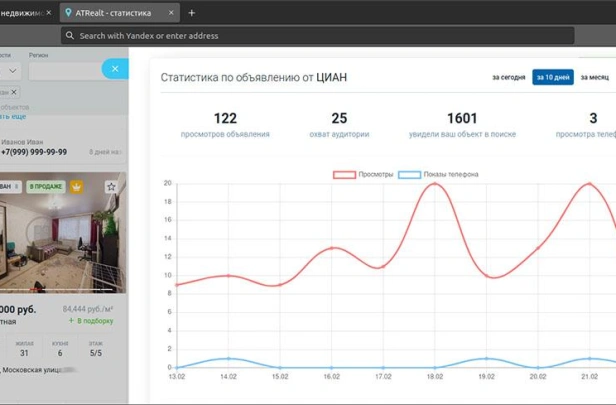Expand the 'ещё' show more link
The width and height of the screenshot is (616, 405).
pos(14,116)
